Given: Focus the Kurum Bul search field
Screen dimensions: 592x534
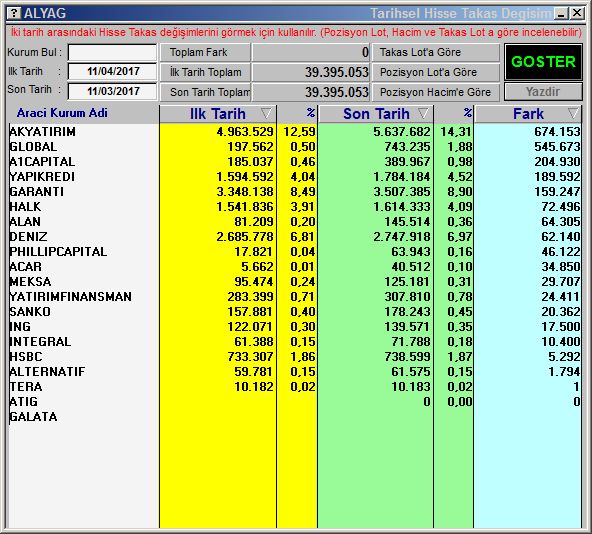Looking at the screenshot, I should [112, 52].
